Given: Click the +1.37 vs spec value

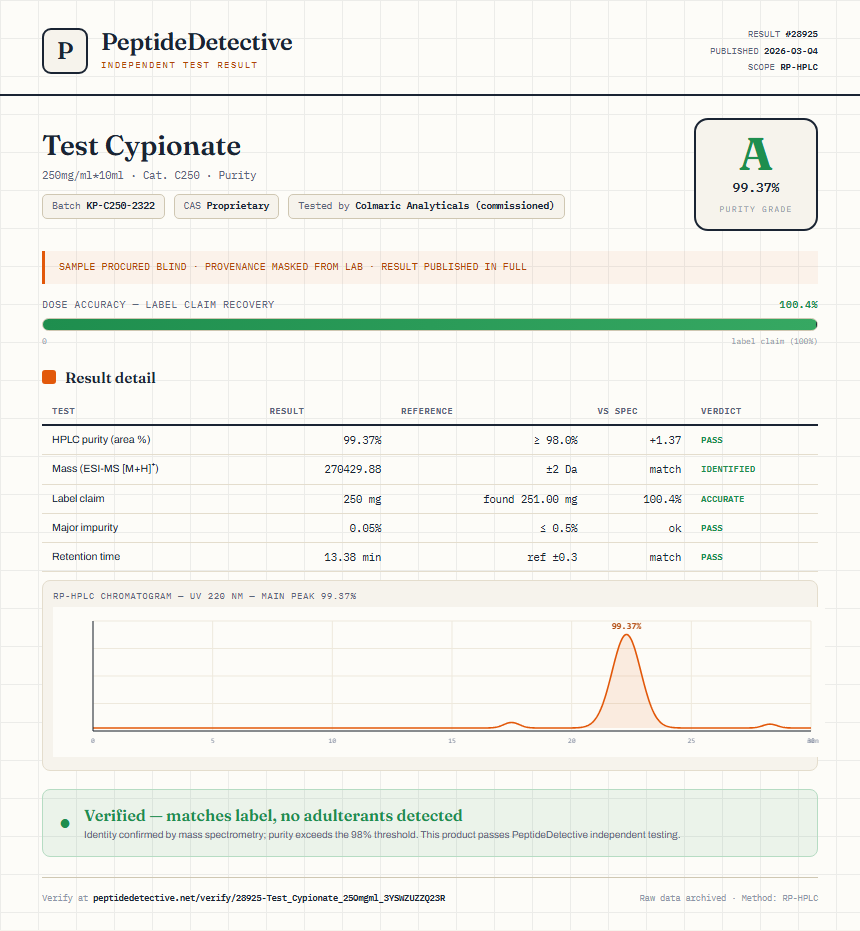Looking at the screenshot, I should coord(665,440).
